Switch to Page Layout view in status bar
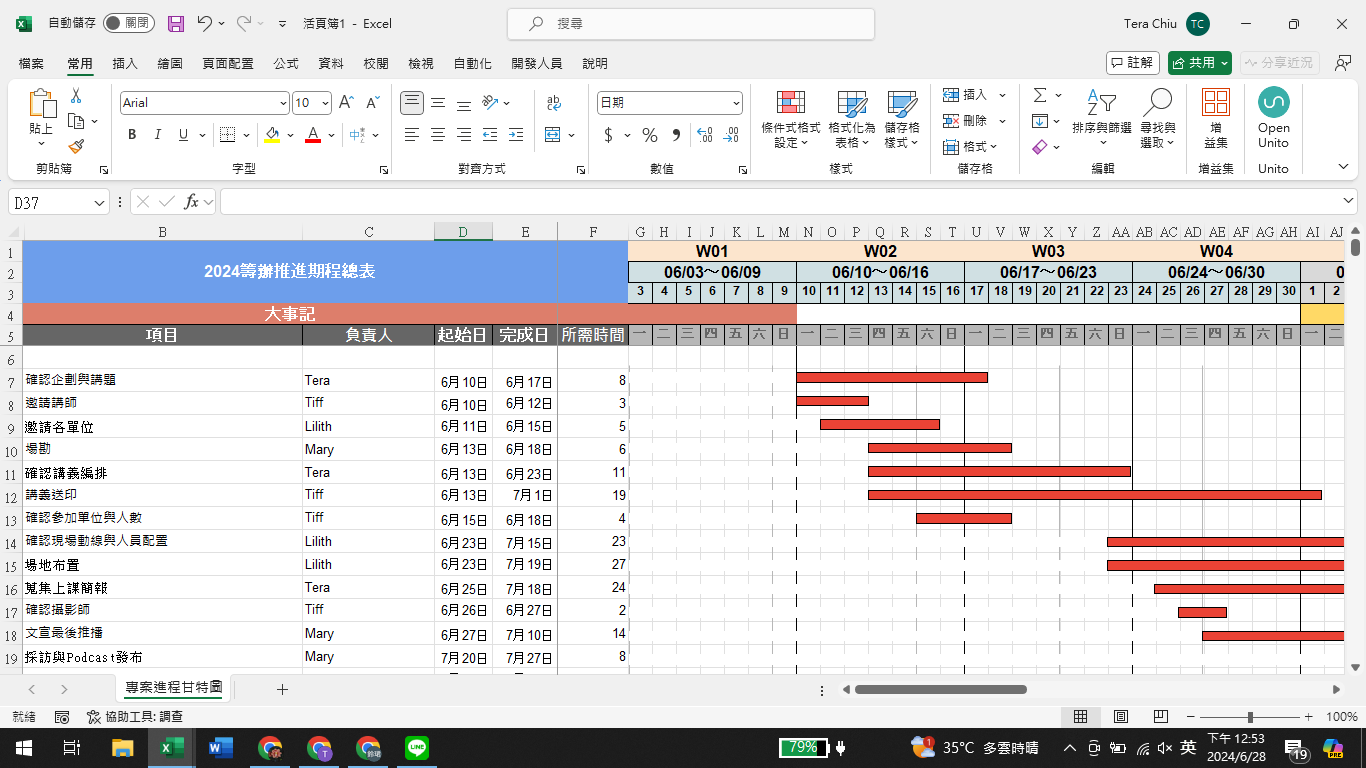The height and width of the screenshot is (768, 1366). (x=1121, y=717)
